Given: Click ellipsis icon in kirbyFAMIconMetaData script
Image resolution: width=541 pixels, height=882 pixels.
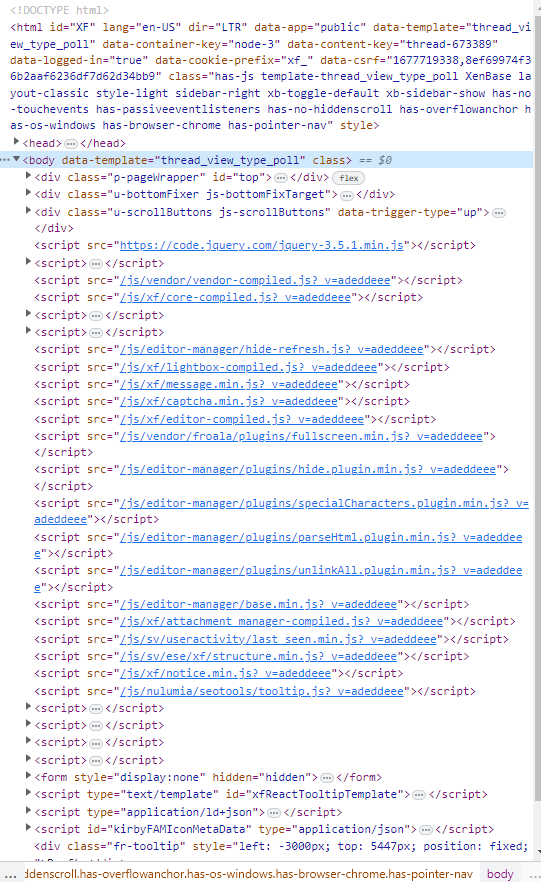Looking at the screenshot, I should (426, 829).
